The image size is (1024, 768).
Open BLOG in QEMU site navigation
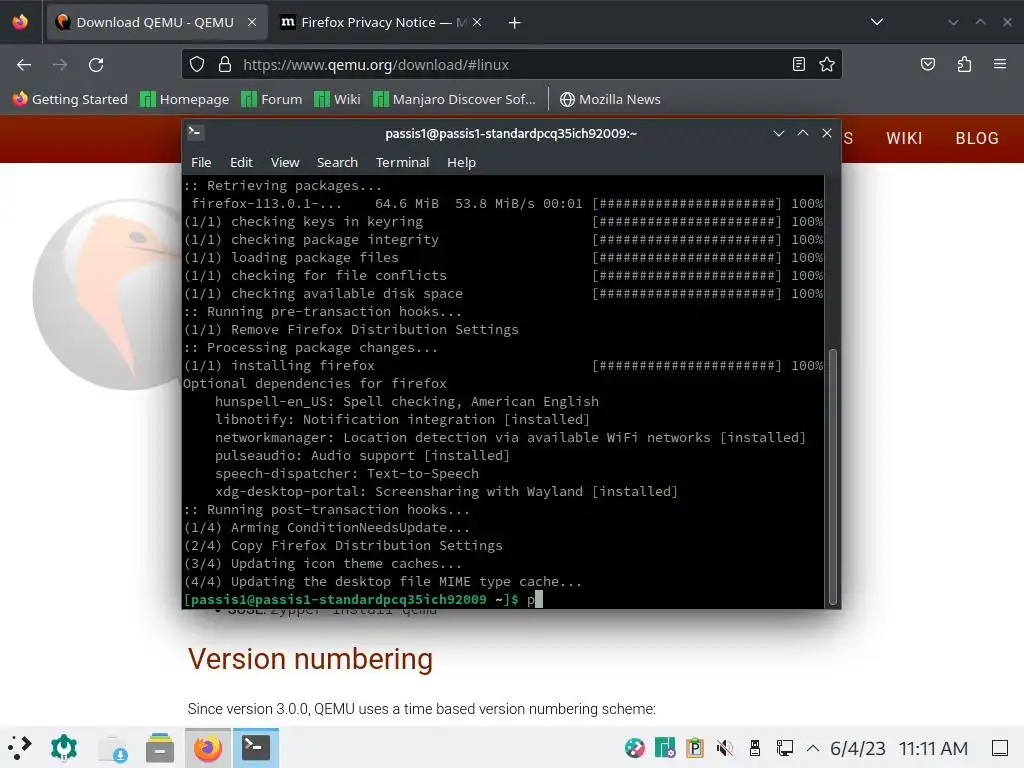(x=977, y=138)
